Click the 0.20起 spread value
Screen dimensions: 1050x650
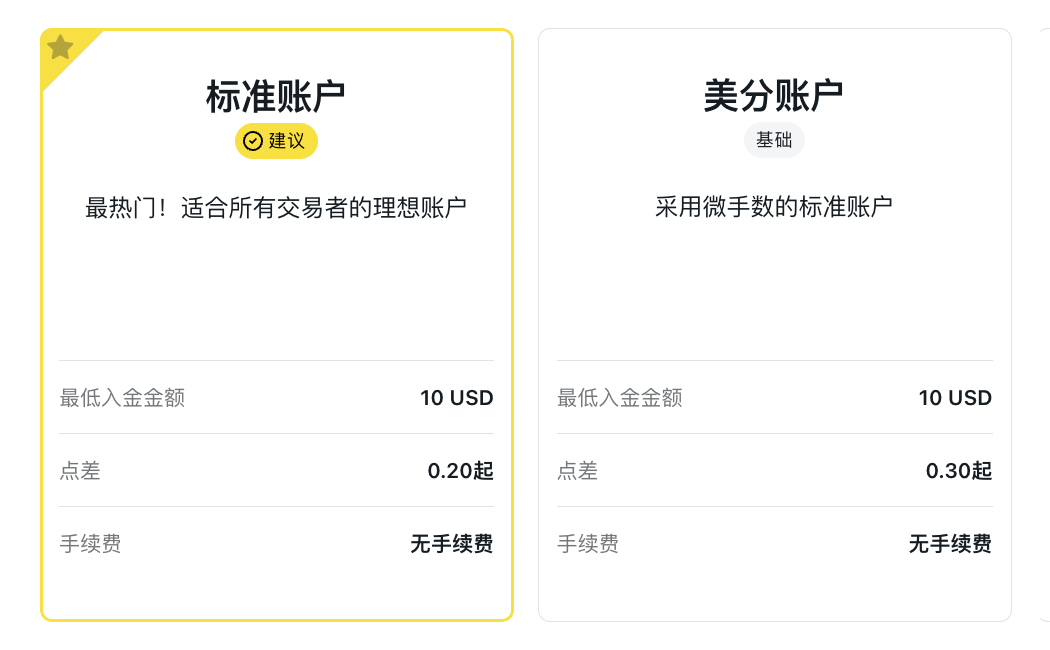pos(461,471)
